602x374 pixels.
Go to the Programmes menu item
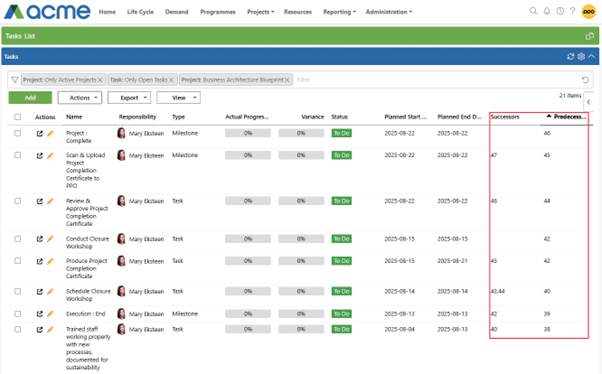point(218,12)
